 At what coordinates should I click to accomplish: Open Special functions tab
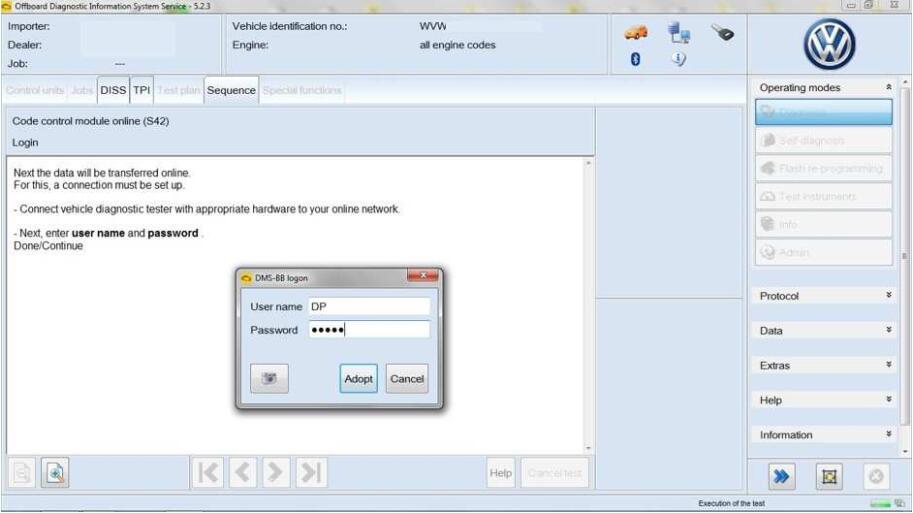[302, 90]
